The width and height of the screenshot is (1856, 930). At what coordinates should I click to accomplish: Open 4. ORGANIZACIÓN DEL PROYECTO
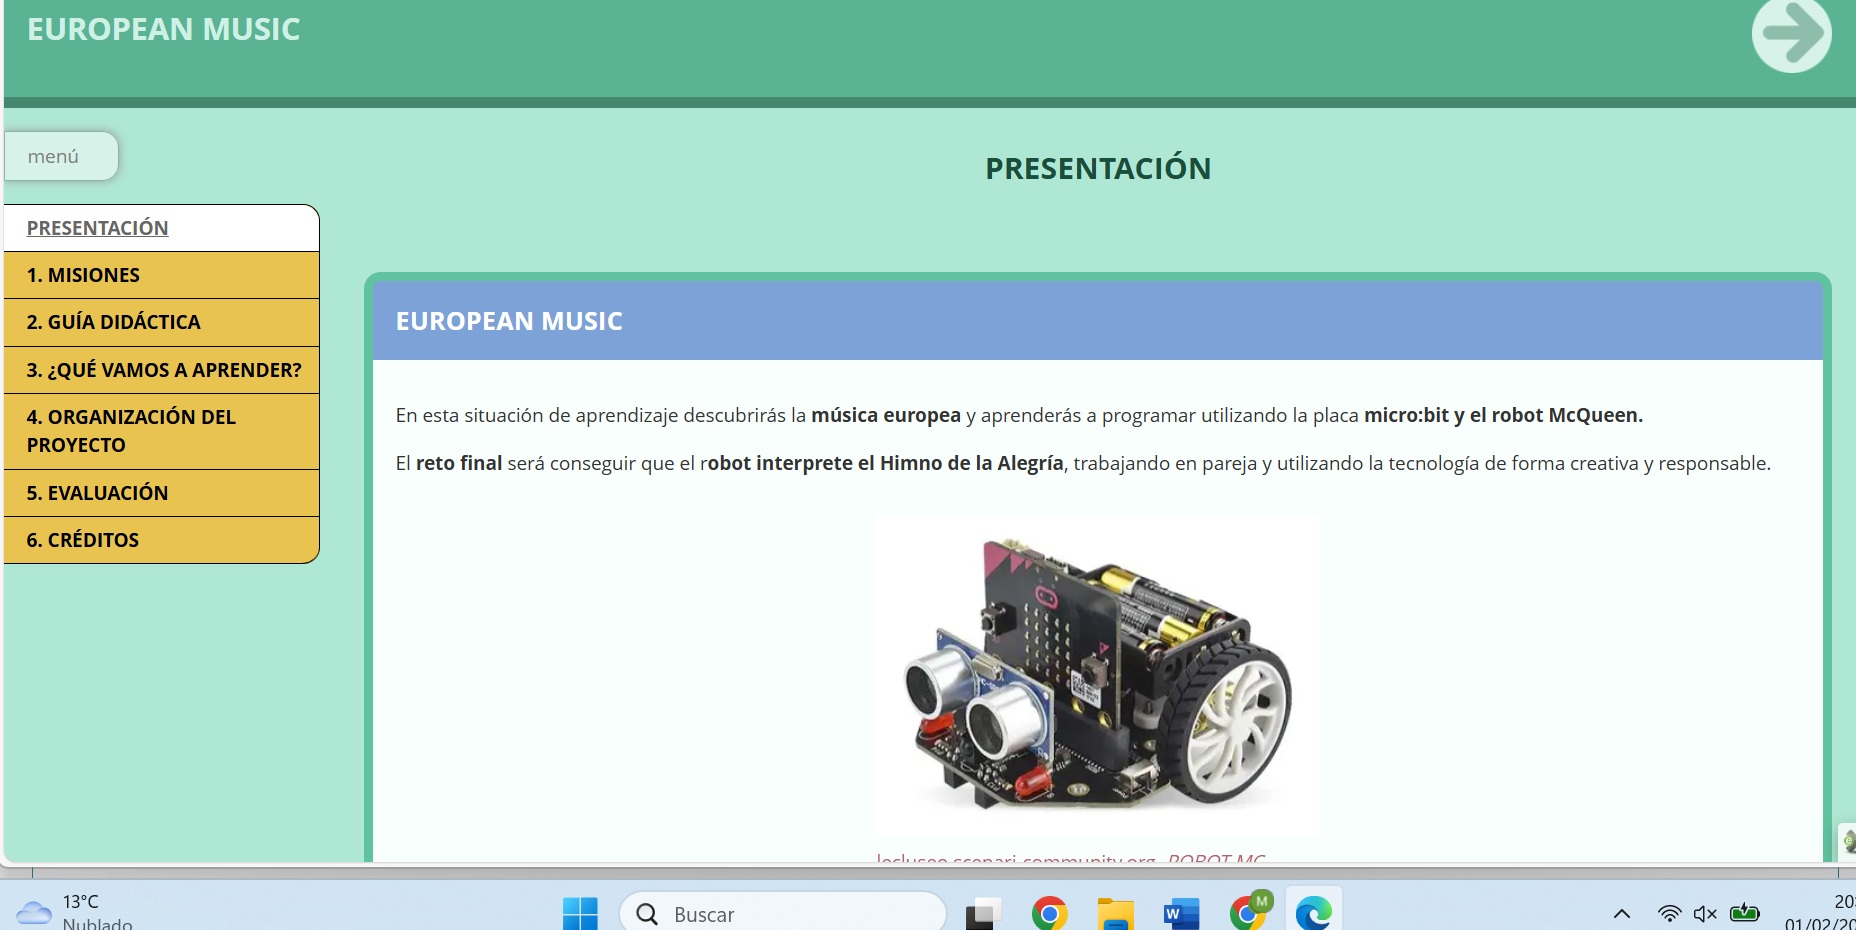coord(130,431)
